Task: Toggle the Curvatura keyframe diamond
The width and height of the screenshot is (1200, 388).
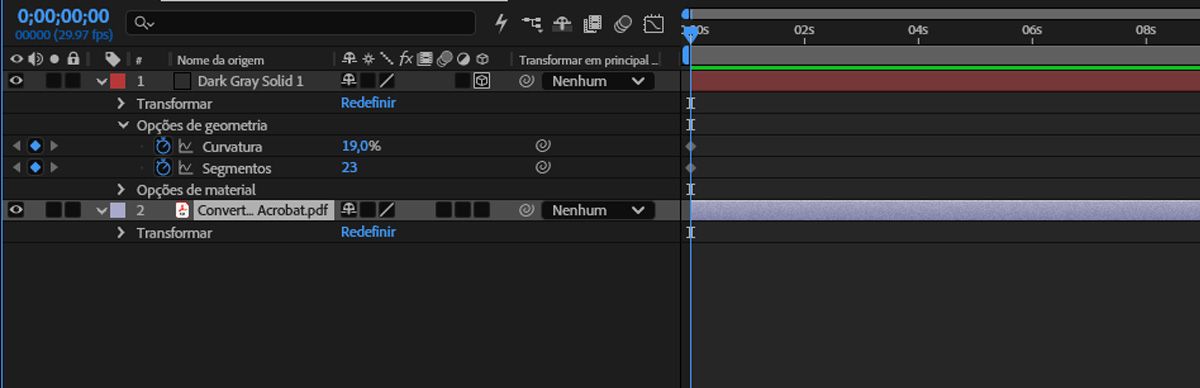Action: [x=35, y=146]
